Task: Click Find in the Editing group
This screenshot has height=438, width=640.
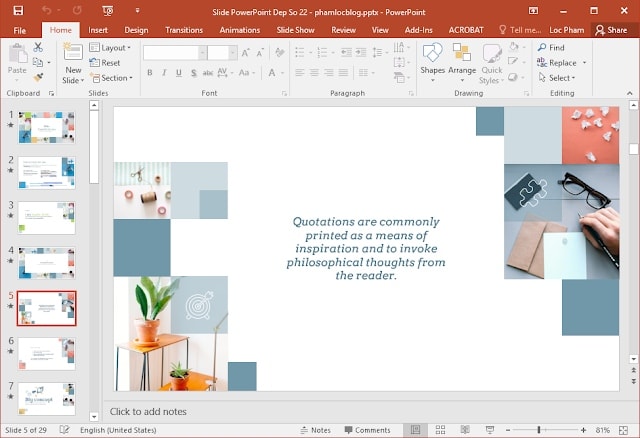Action: [x=551, y=48]
